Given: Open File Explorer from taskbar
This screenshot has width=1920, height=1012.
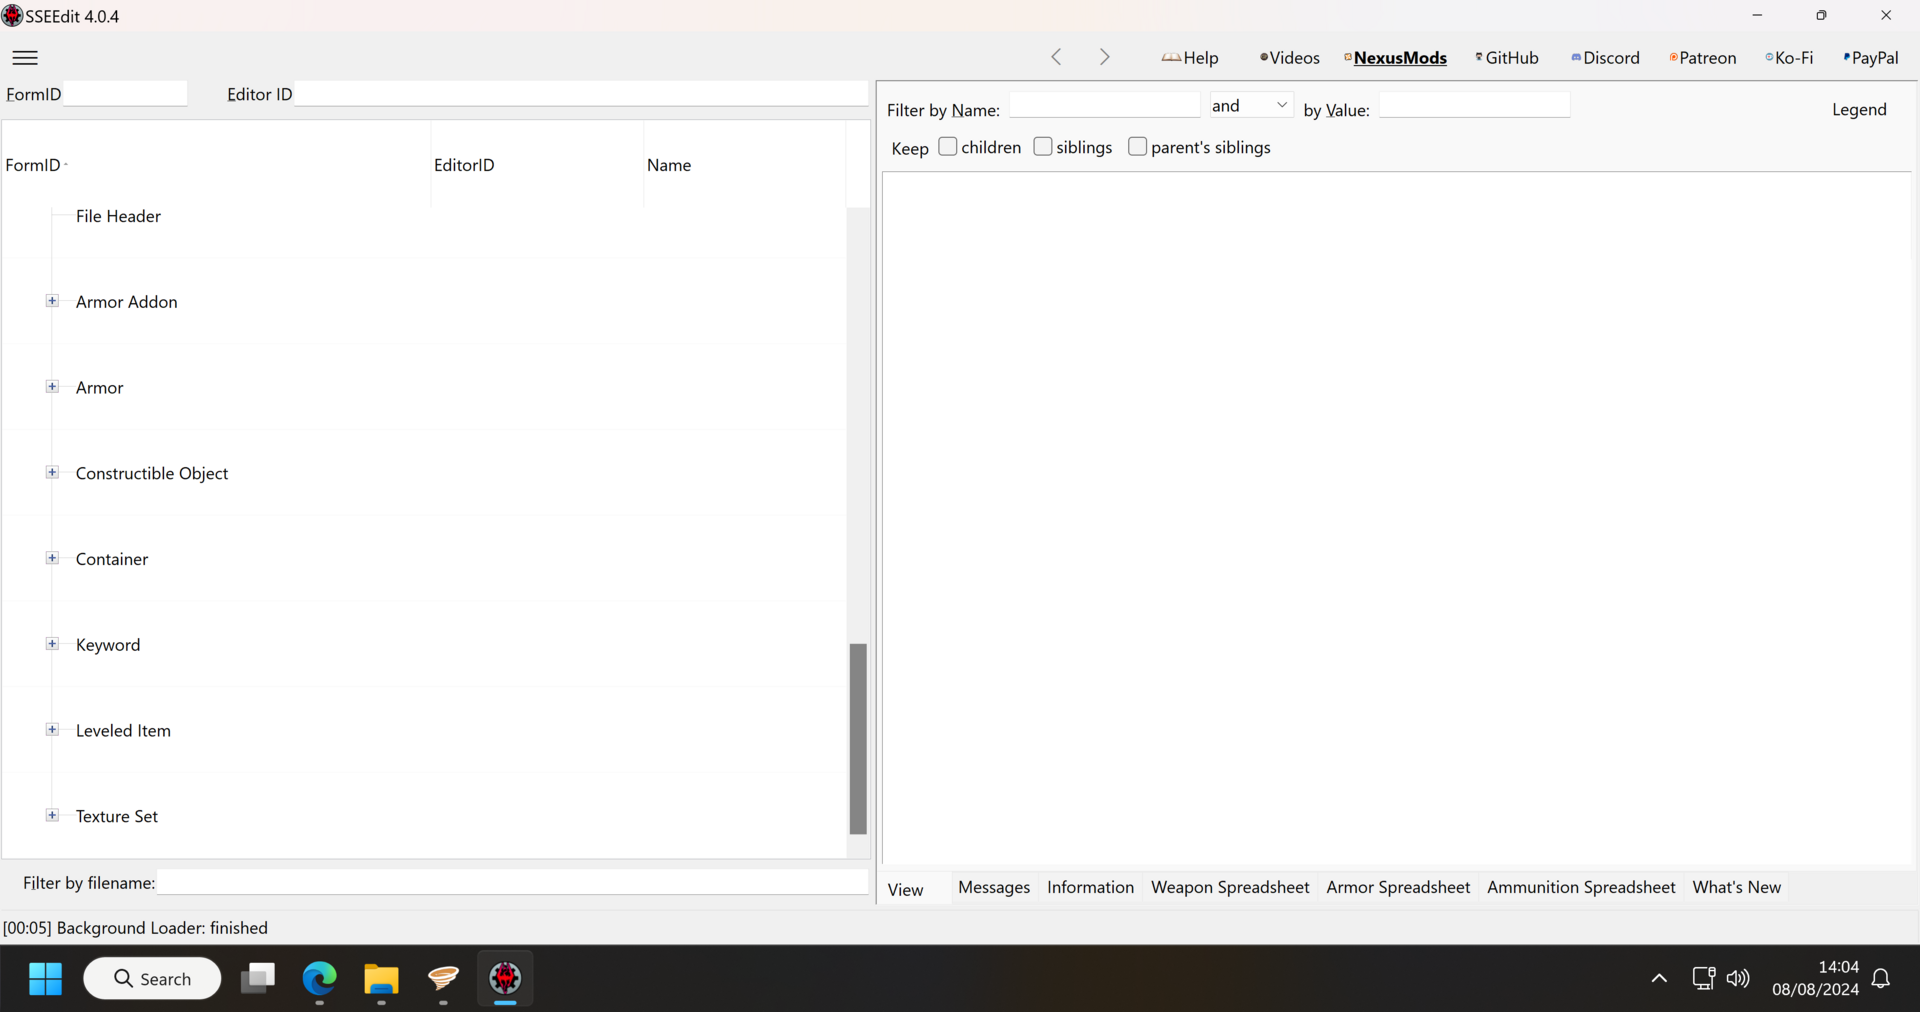Looking at the screenshot, I should [x=381, y=978].
